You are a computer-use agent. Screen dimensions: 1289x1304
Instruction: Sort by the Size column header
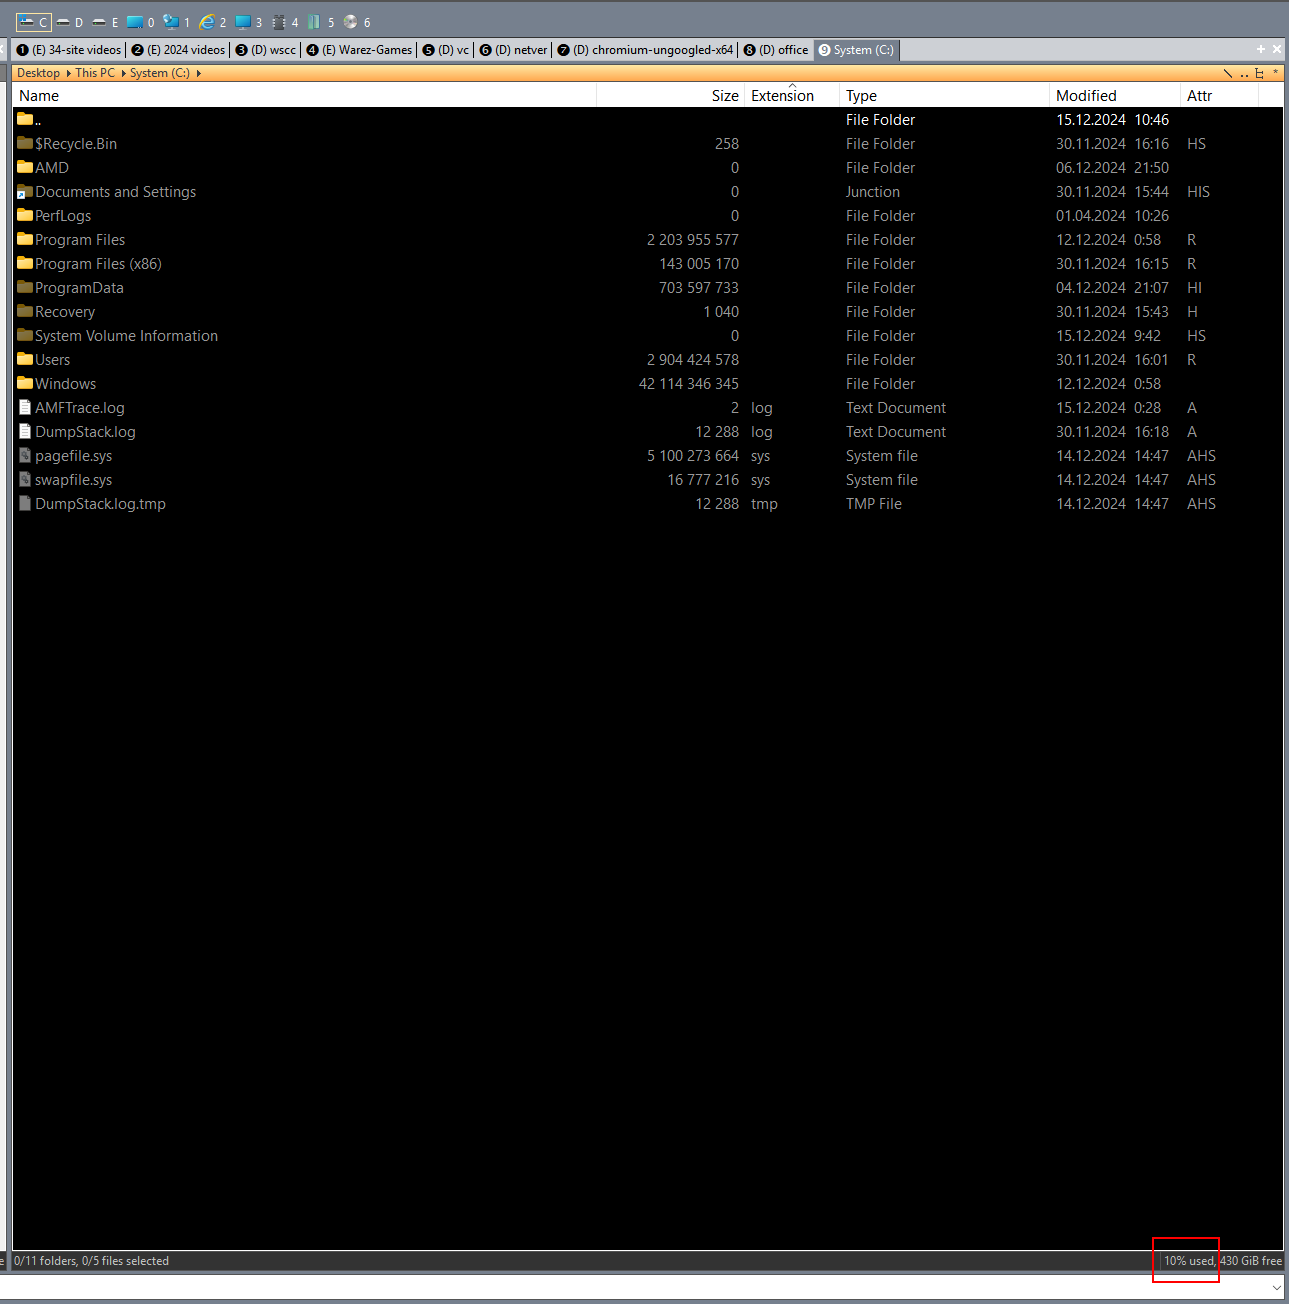tap(670, 96)
